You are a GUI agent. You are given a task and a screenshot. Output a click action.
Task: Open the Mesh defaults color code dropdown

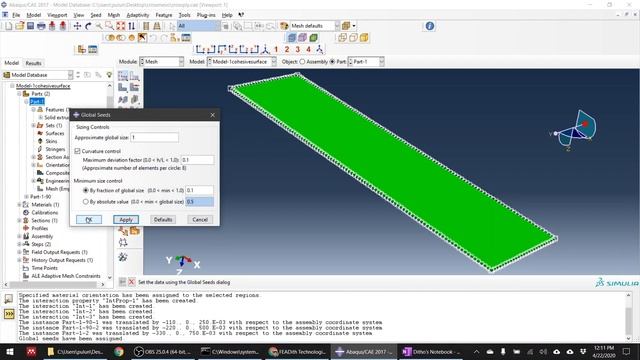pyautogui.click(x=314, y=26)
